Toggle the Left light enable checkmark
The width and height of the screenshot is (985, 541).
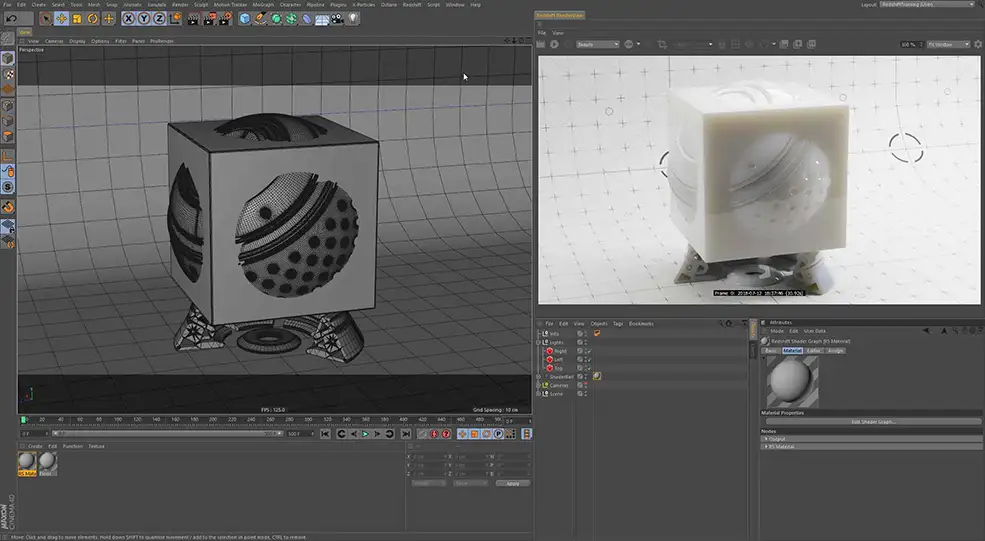[x=589, y=359]
